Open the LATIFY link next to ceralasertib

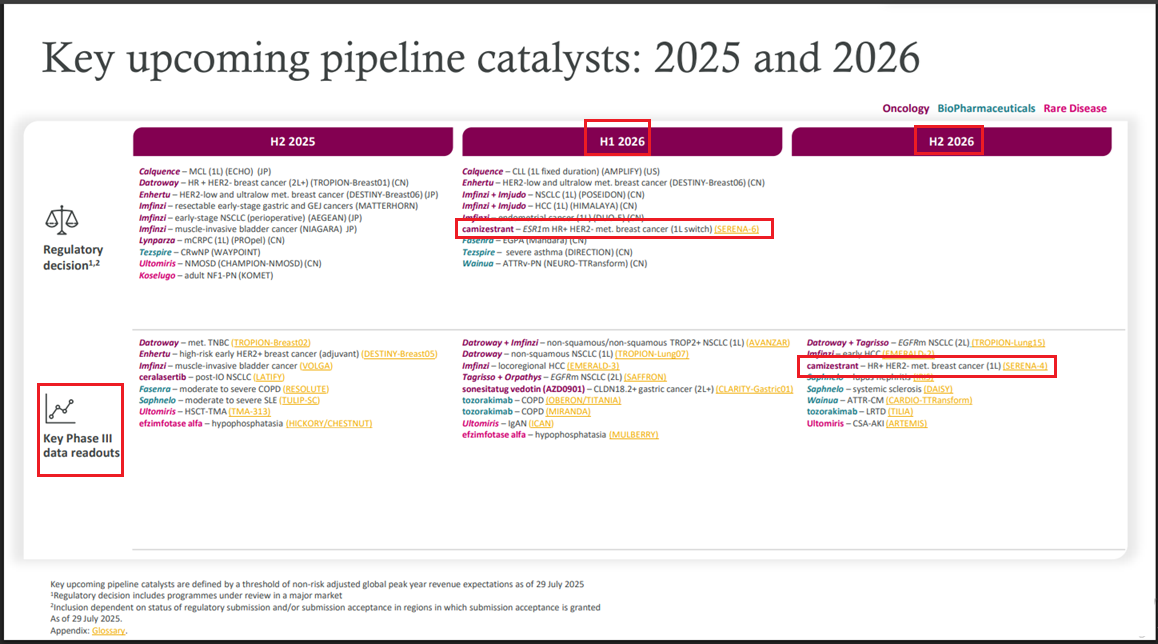tap(269, 377)
